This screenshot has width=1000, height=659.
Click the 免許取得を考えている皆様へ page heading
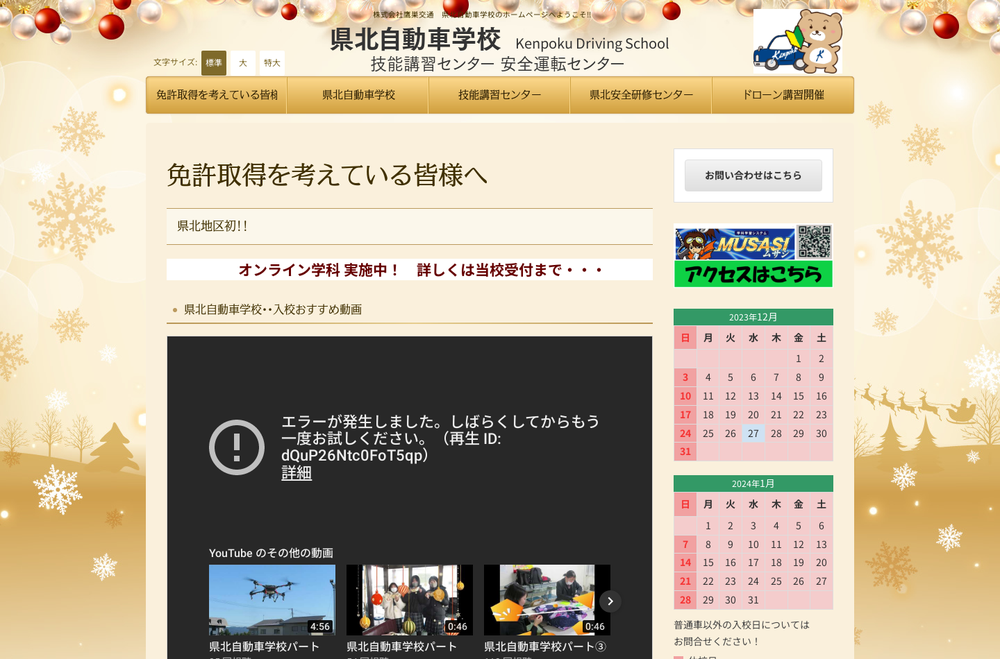(x=327, y=175)
